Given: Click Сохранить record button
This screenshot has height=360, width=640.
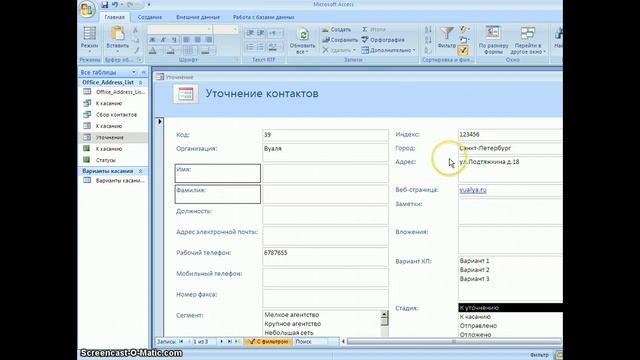Looking at the screenshot, I should [340, 40].
